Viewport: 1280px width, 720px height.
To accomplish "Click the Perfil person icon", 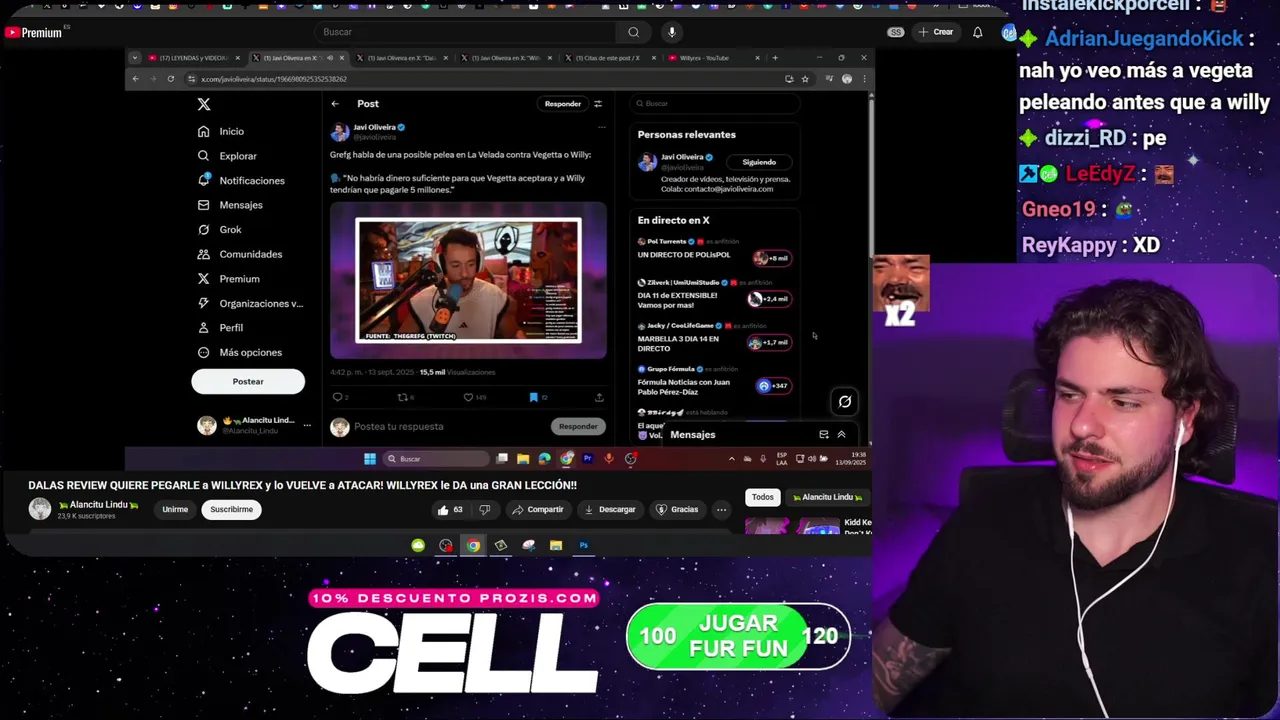I will tap(204, 328).
